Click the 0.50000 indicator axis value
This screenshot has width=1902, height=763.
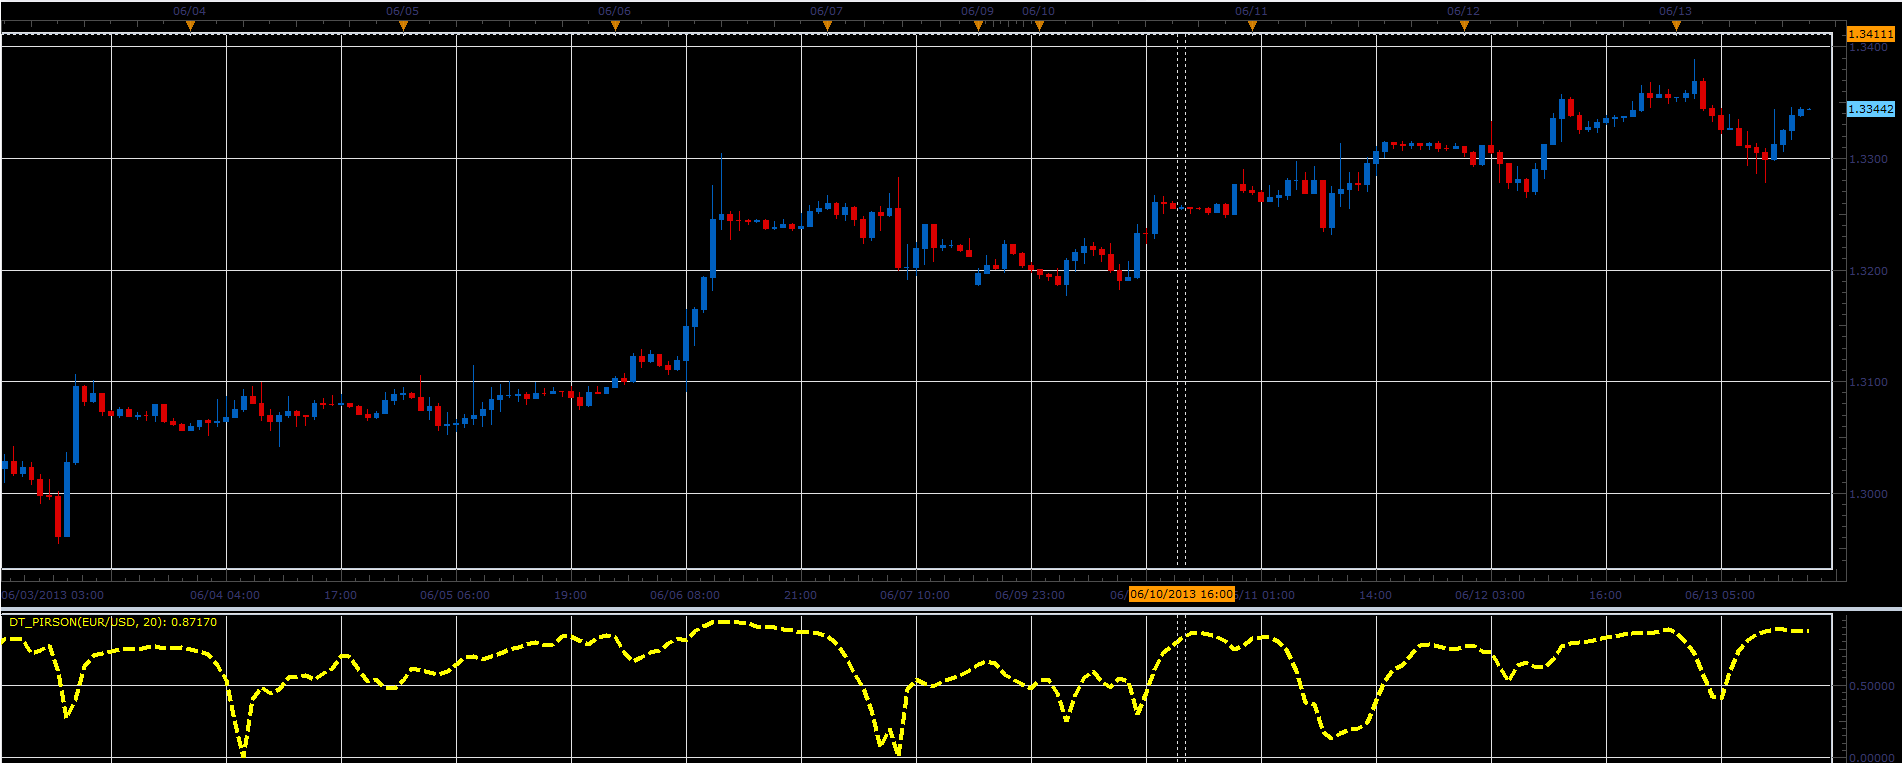(x=1871, y=687)
